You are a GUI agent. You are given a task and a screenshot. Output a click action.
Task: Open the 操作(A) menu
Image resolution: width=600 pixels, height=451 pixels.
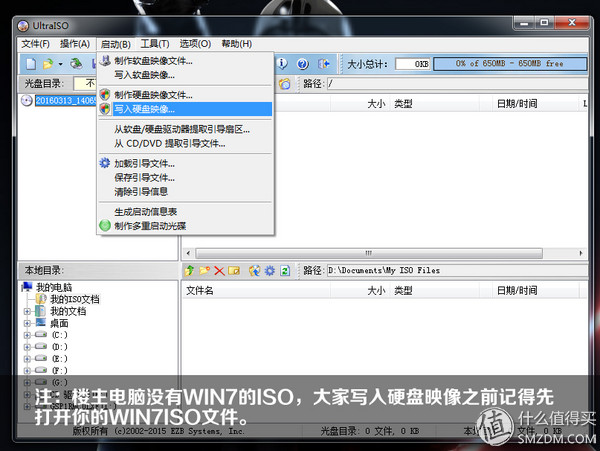click(75, 44)
